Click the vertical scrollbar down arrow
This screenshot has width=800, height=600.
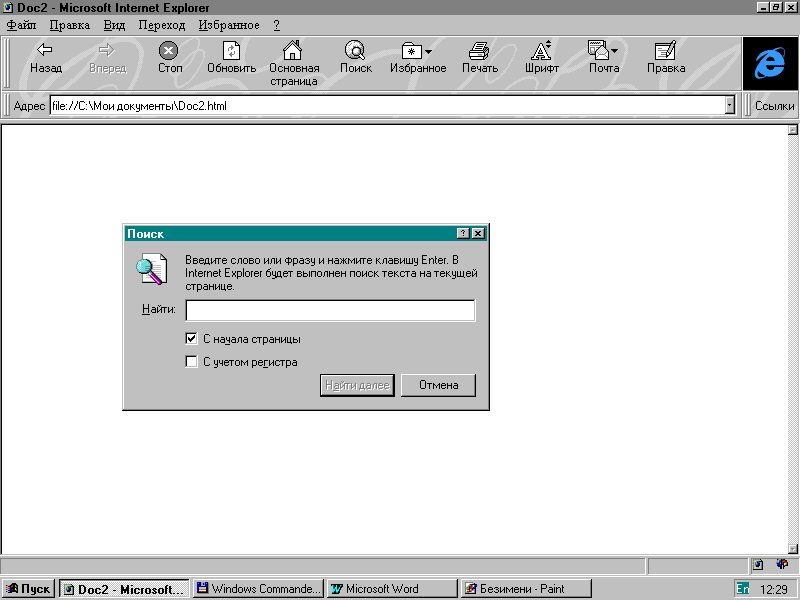793,549
